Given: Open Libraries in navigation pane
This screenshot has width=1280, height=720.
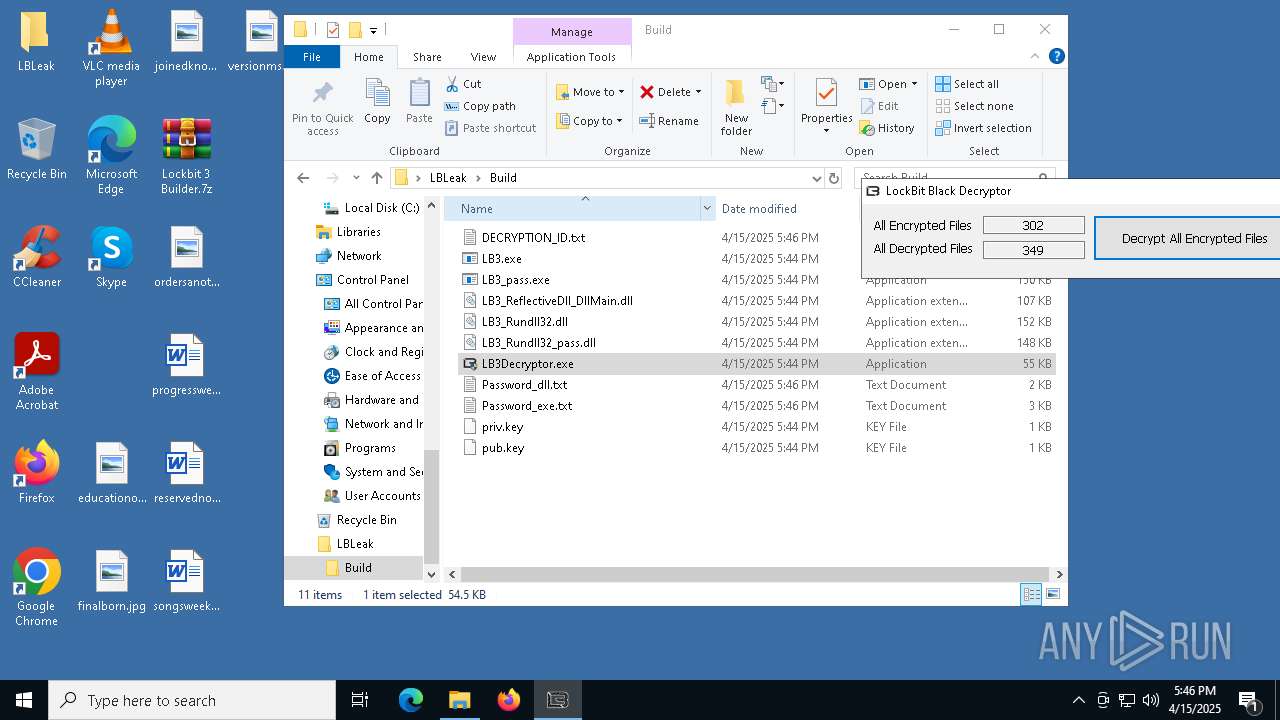Looking at the screenshot, I should click(x=358, y=232).
